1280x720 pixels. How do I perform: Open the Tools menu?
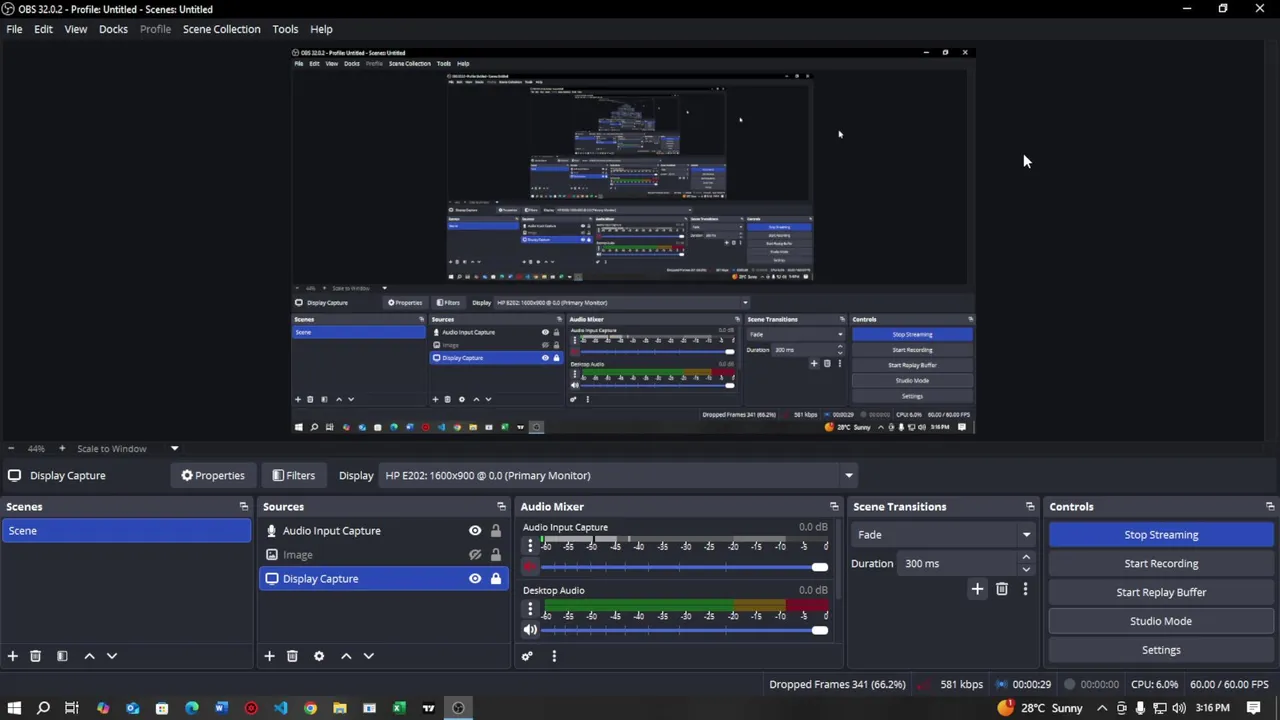point(285,29)
